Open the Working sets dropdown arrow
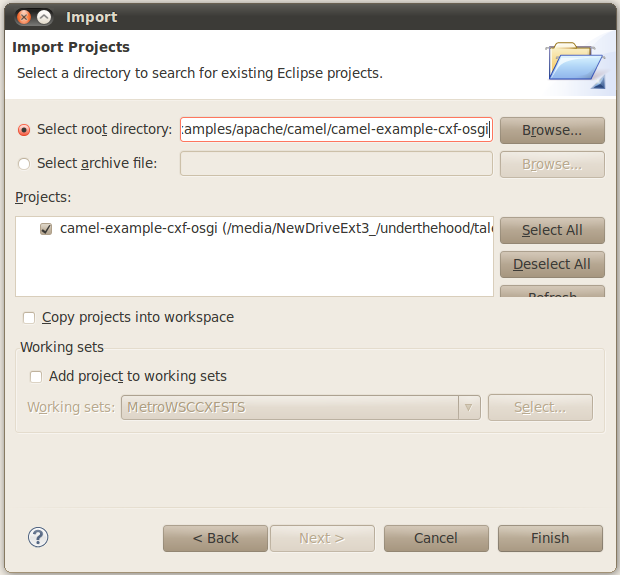620x575 pixels. tap(468, 408)
